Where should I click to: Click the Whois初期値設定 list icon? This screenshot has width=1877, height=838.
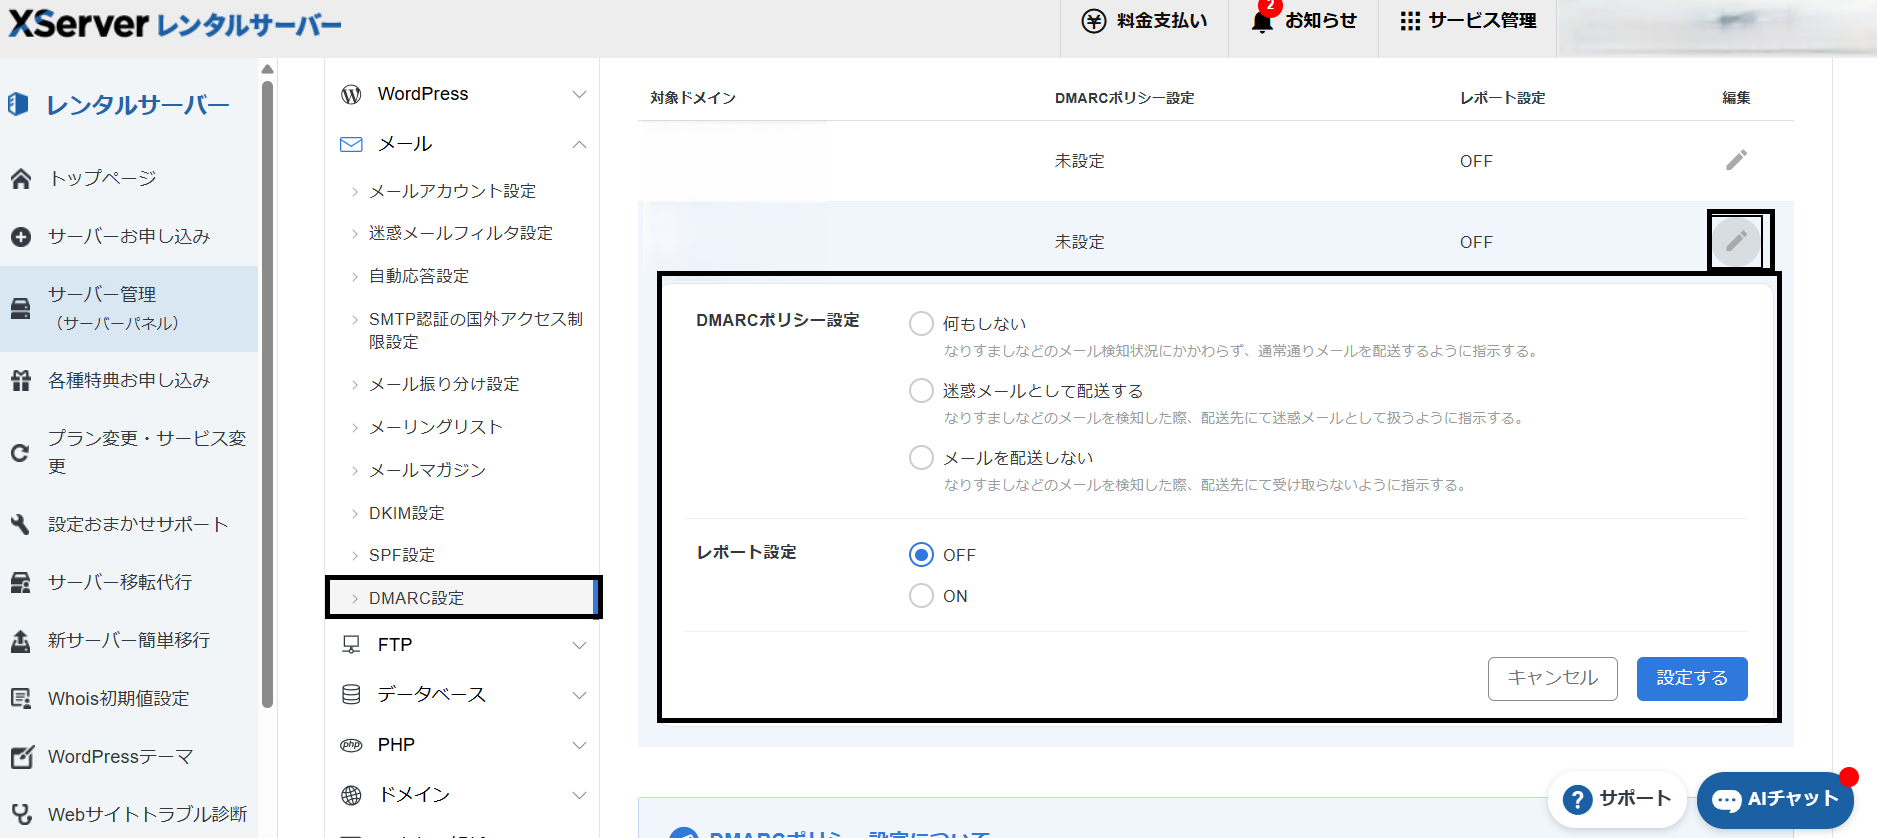point(21,698)
